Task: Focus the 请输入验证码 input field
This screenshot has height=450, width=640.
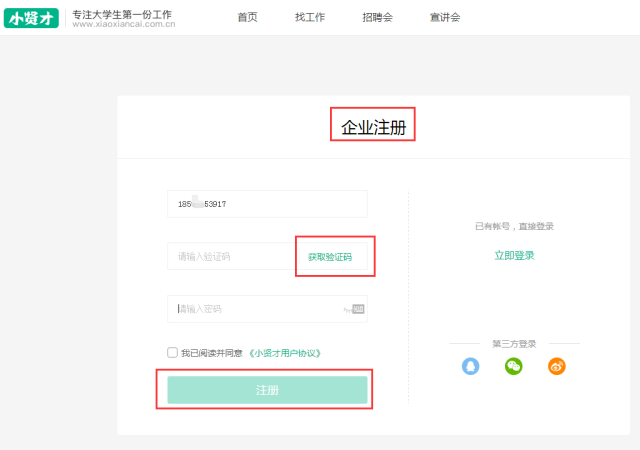Action: pyautogui.click(x=232, y=256)
